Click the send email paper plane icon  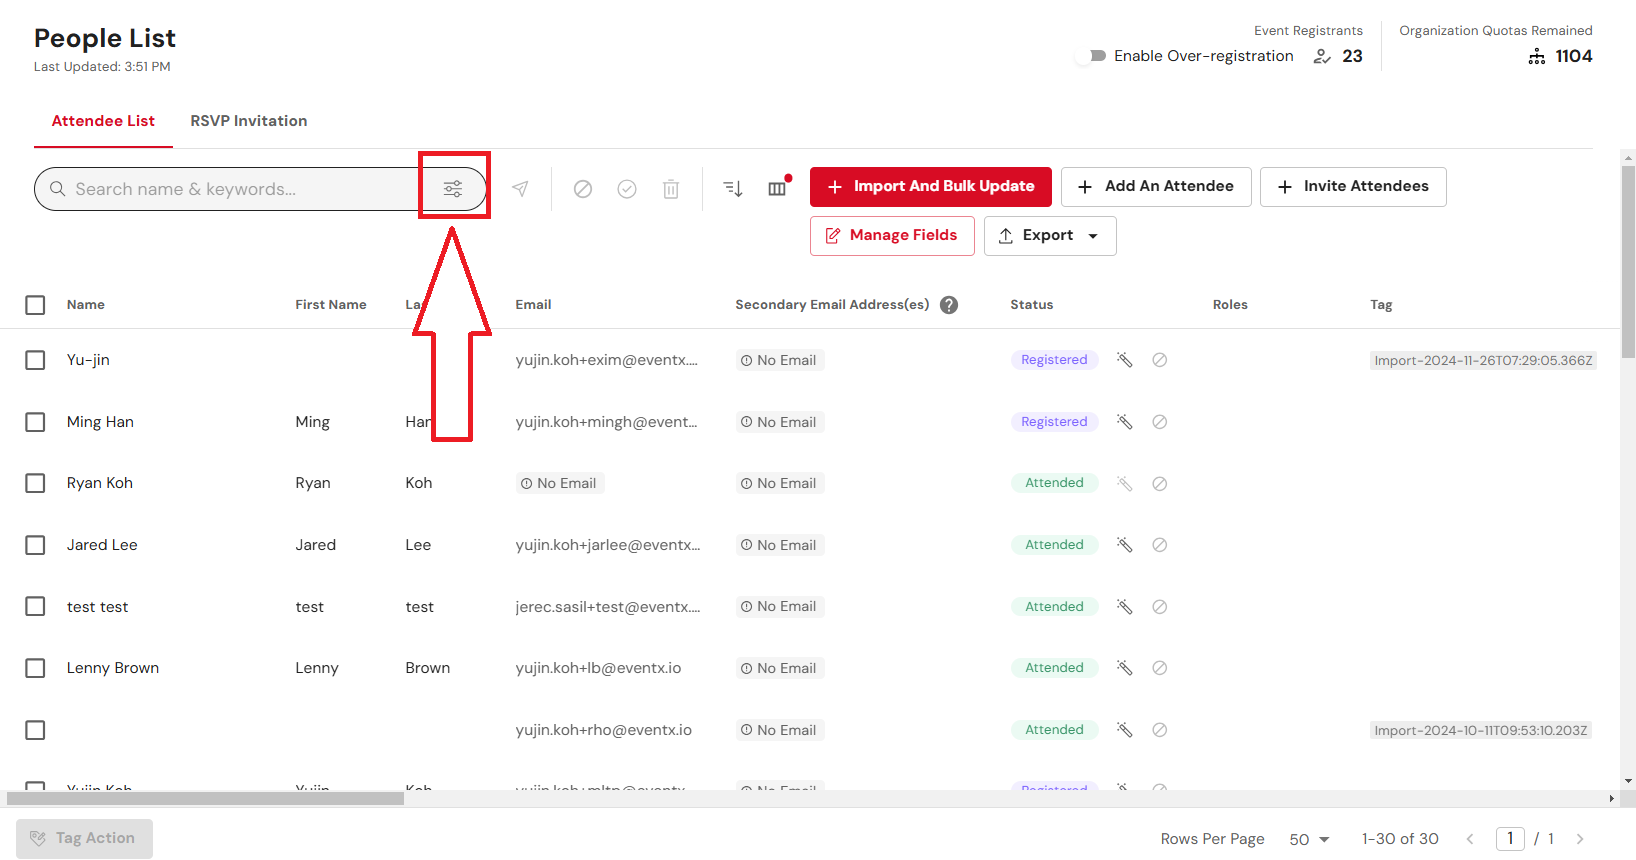(520, 189)
